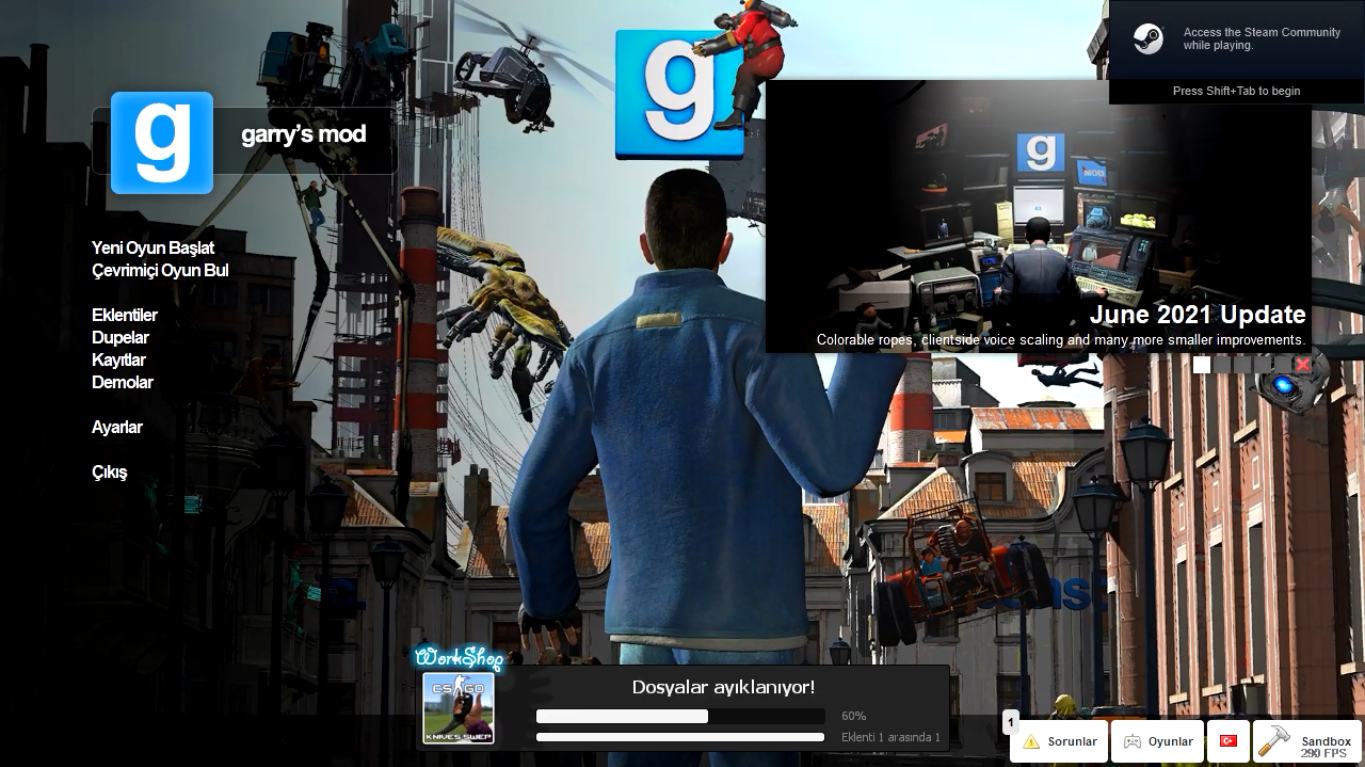Start a new game via Yeni Oyun Başlat
The width and height of the screenshot is (1365, 767).
[x=153, y=248]
